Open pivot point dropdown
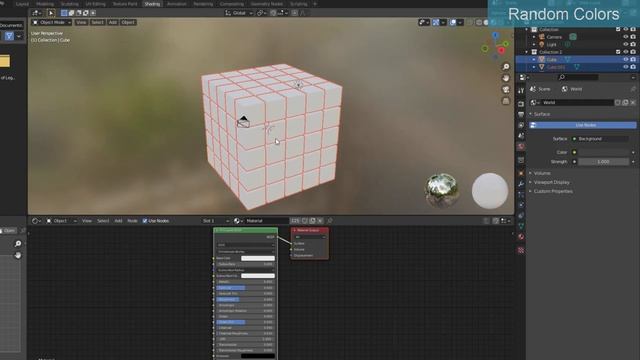Screen dimensions: 640x360 261,13
